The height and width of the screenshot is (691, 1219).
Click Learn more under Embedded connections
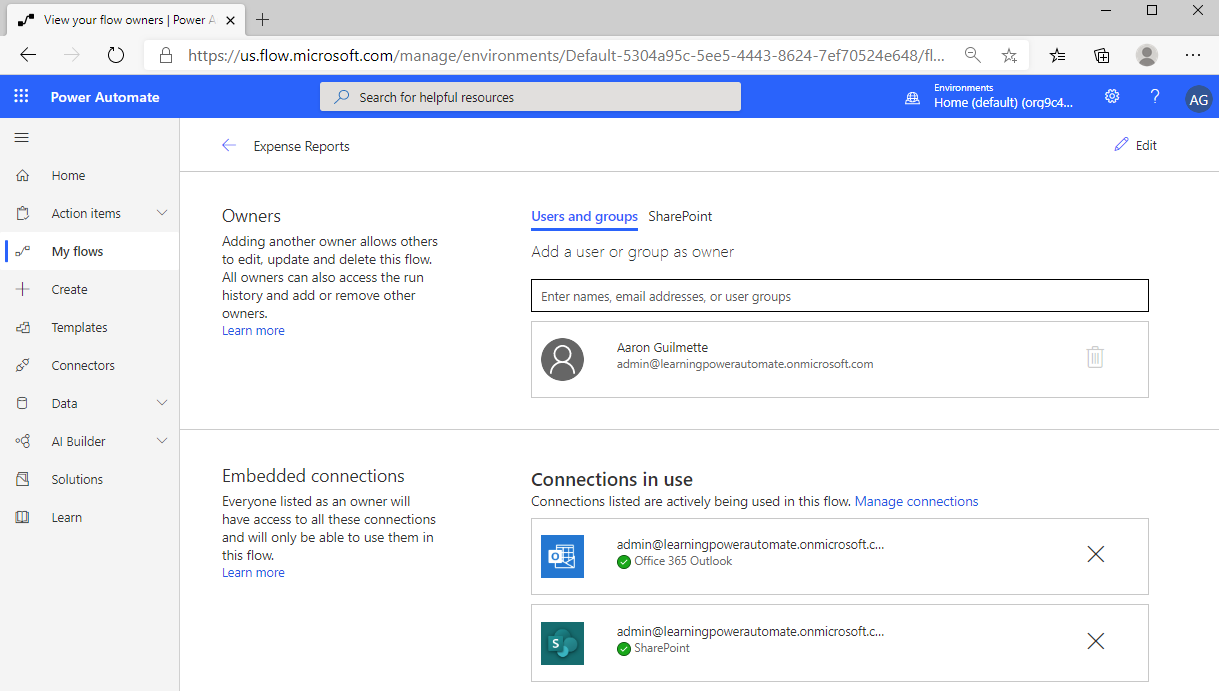pyautogui.click(x=253, y=573)
